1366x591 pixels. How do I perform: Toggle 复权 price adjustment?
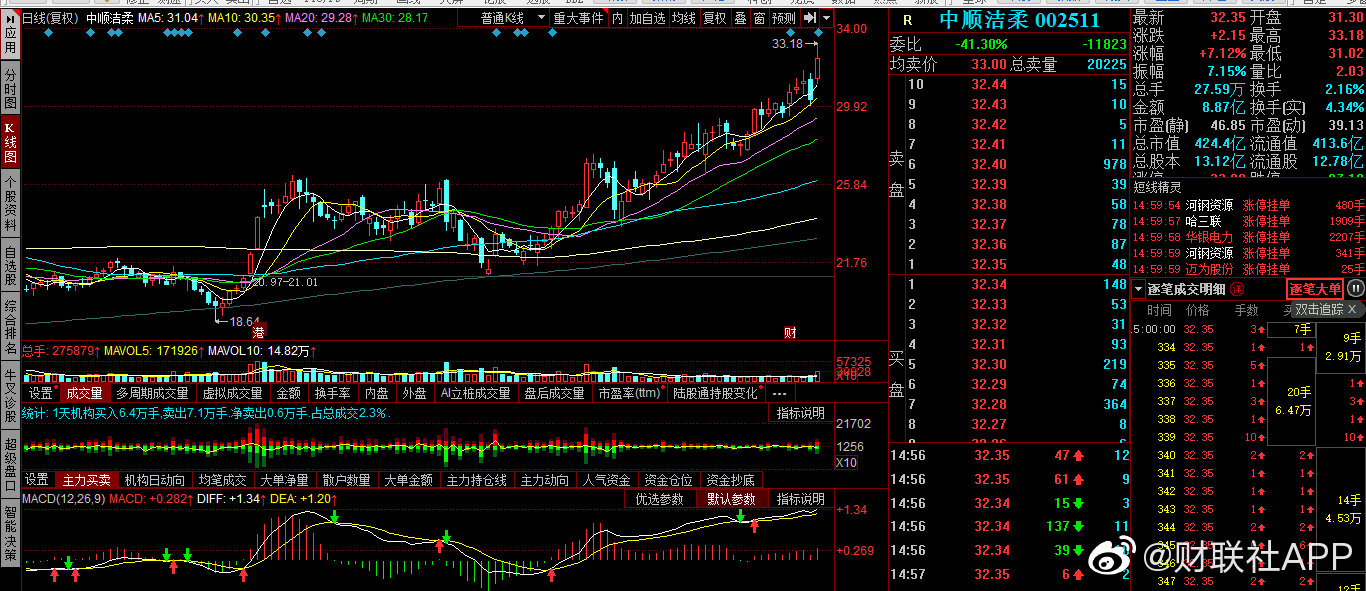coord(714,18)
